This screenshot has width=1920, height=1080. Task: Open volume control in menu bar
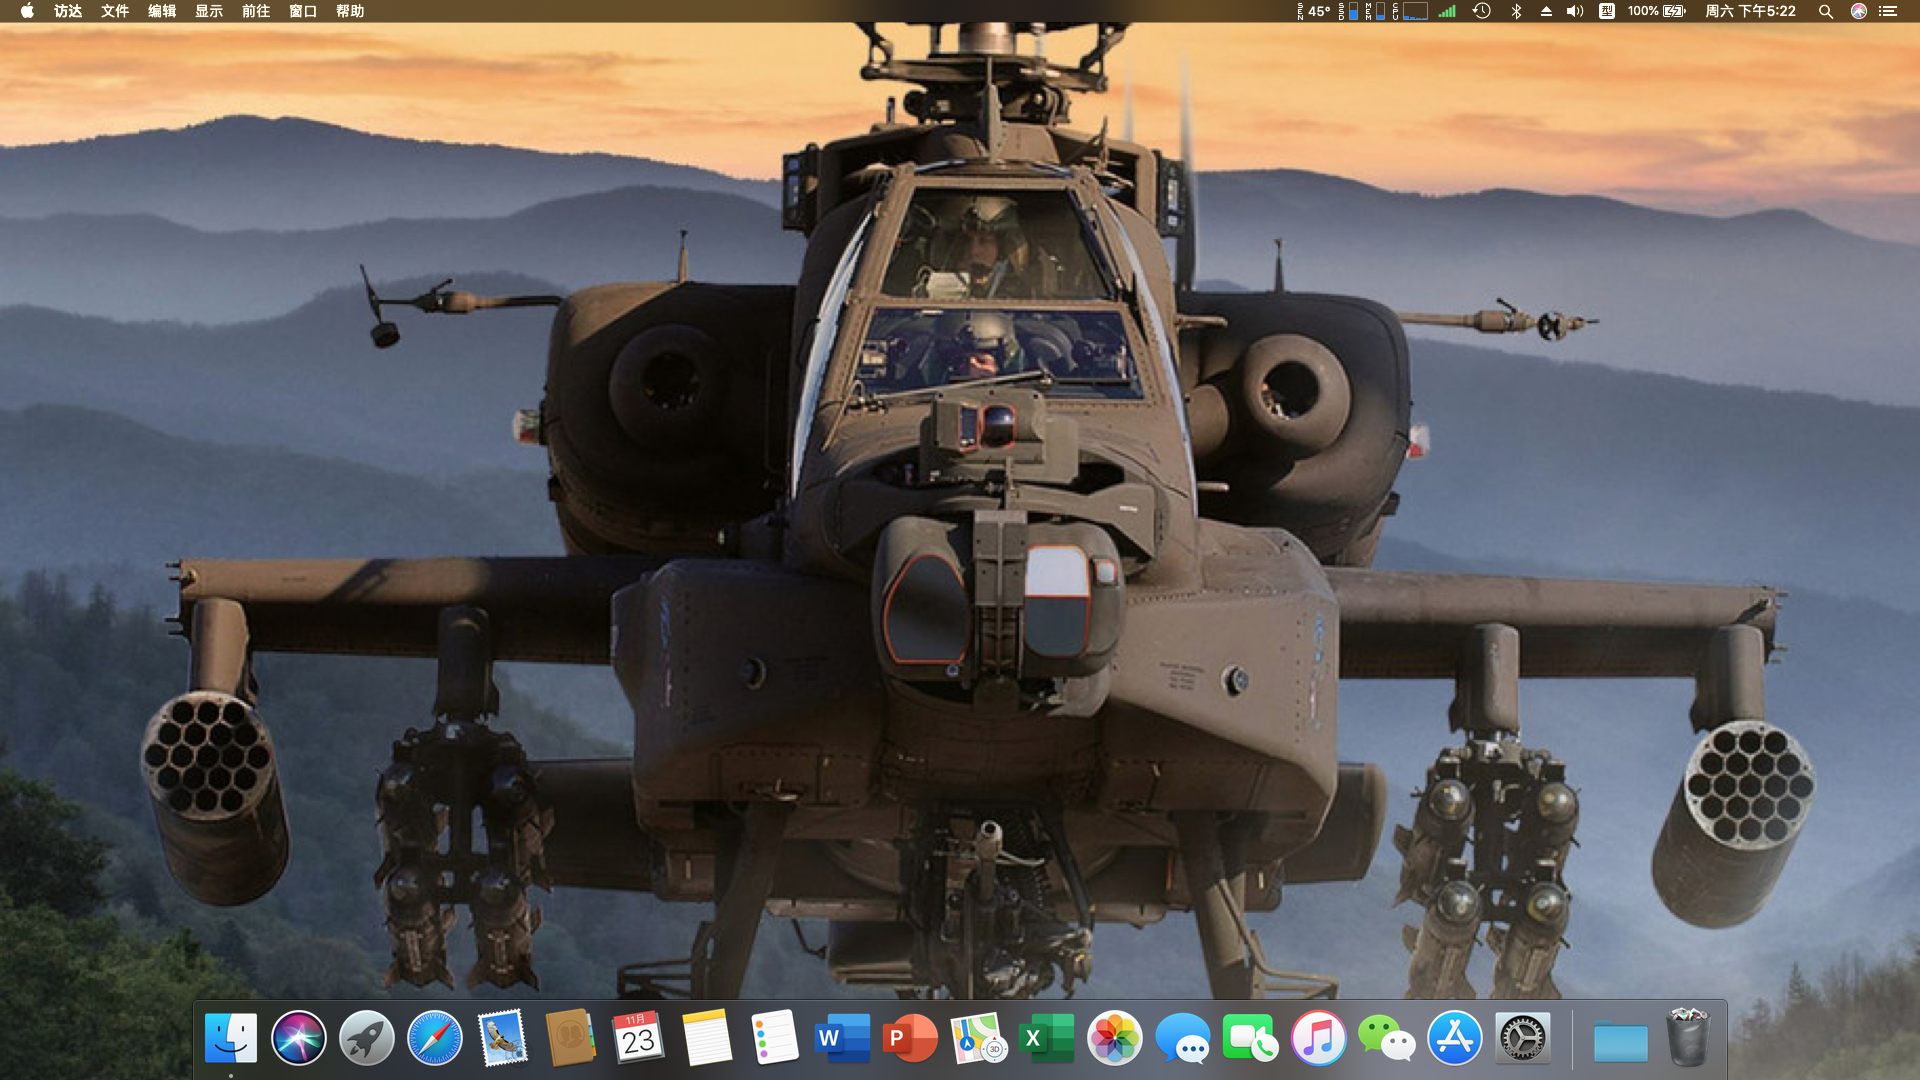tap(1575, 11)
